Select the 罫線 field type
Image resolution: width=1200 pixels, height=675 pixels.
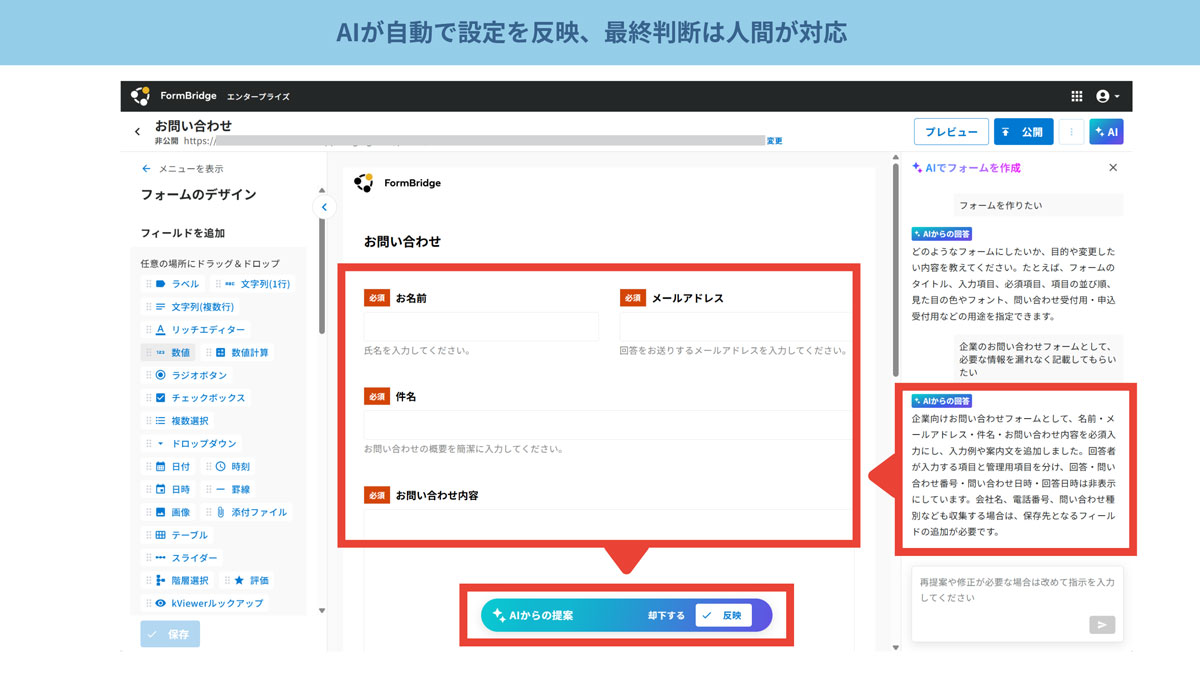(x=229, y=489)
